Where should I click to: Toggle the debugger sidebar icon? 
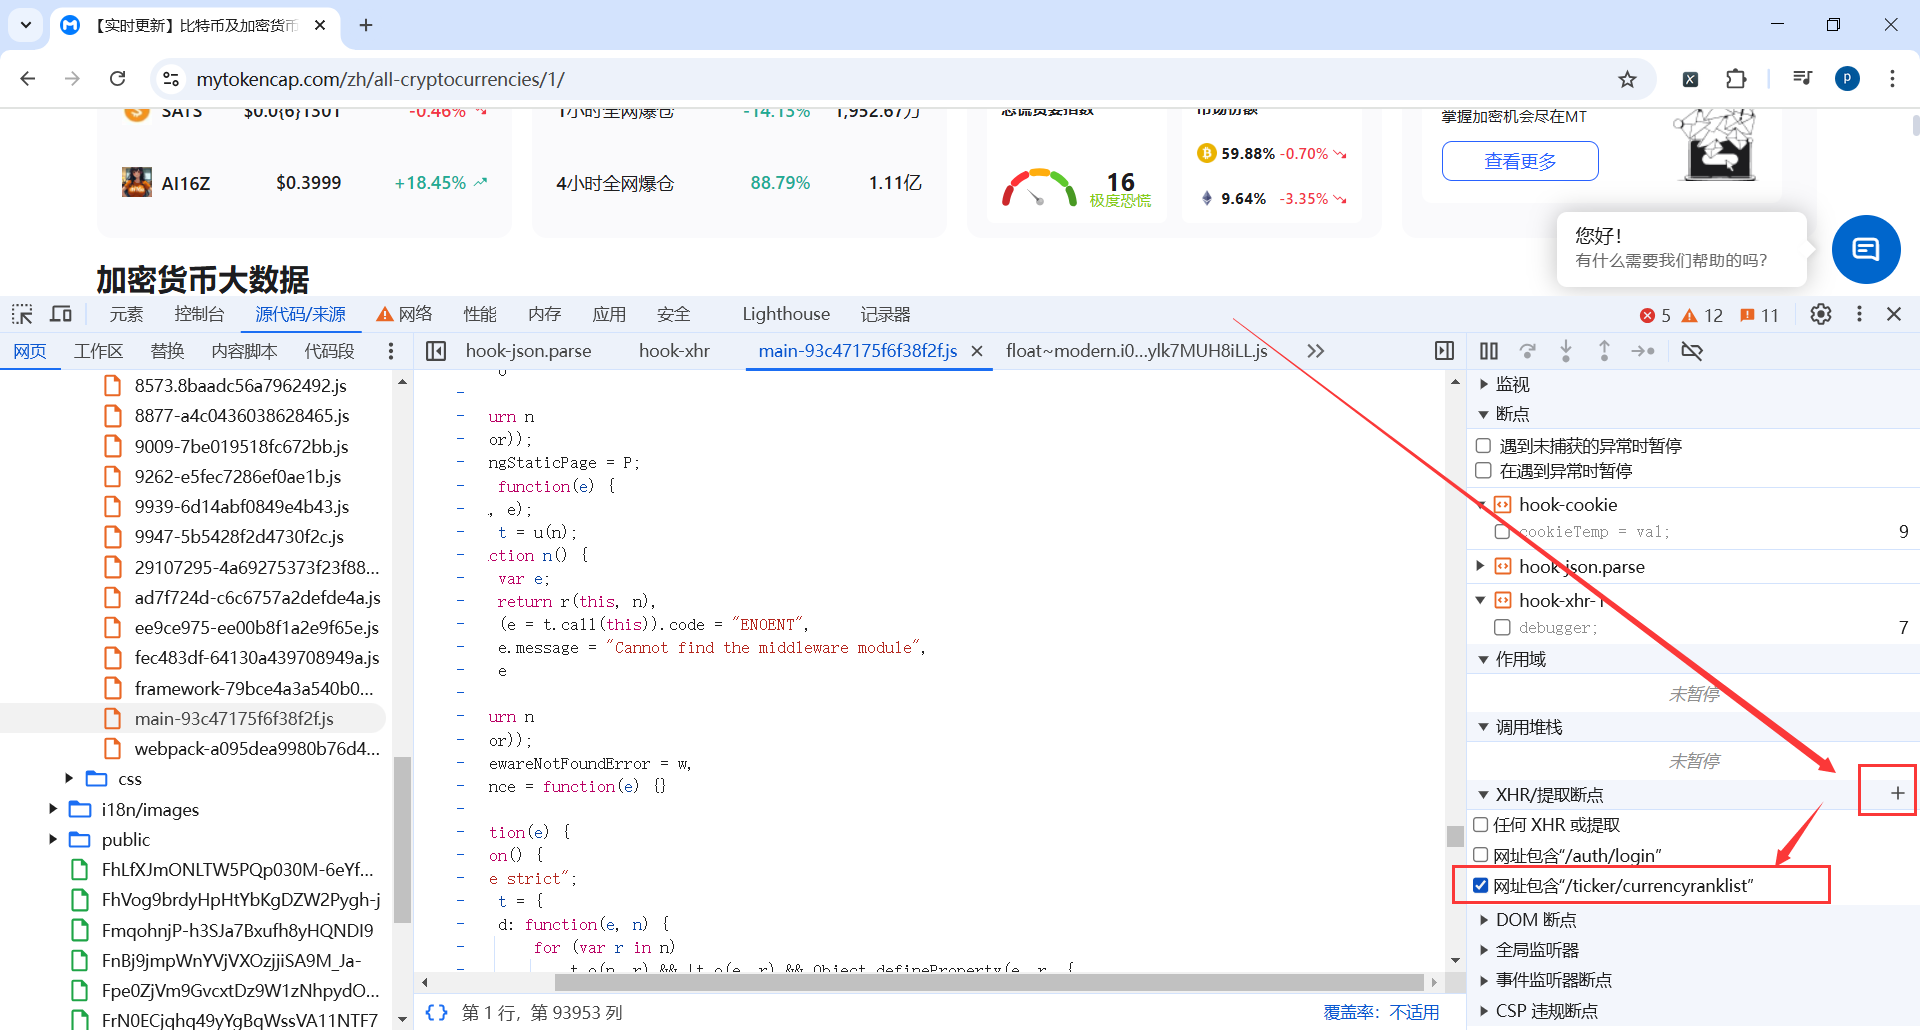[1444, 351]
